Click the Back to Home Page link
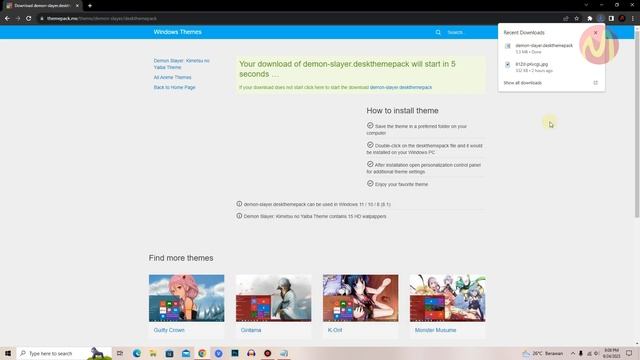 (x=174, y=87)
